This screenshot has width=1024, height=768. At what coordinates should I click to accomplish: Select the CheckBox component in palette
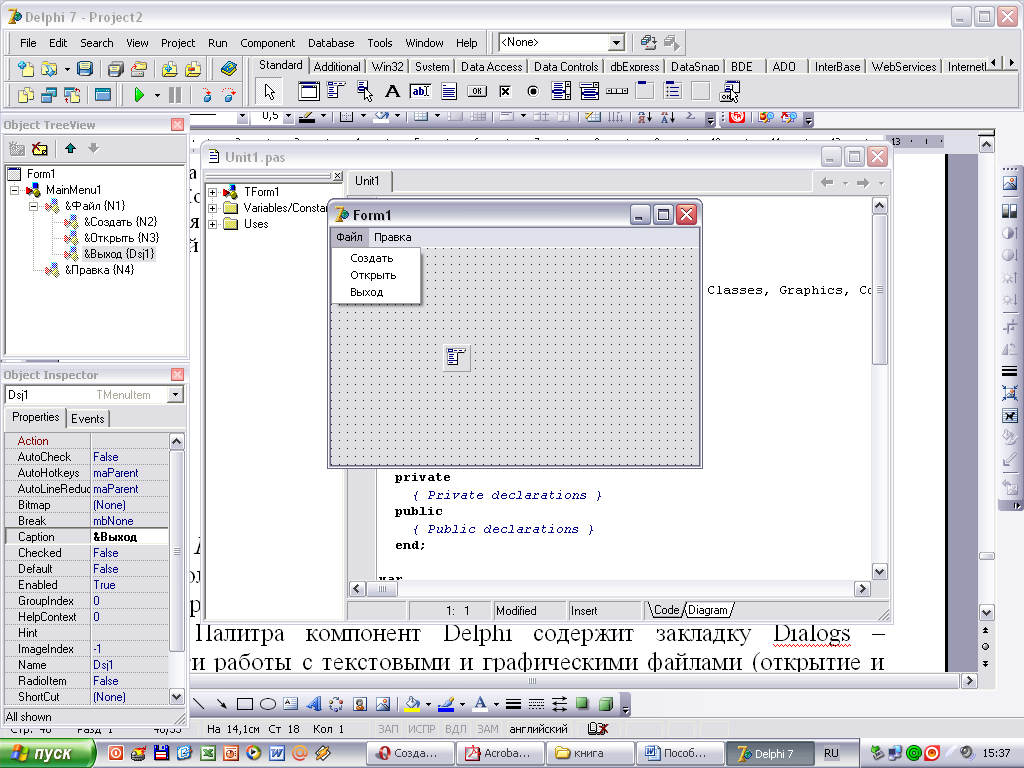(505, 91)
